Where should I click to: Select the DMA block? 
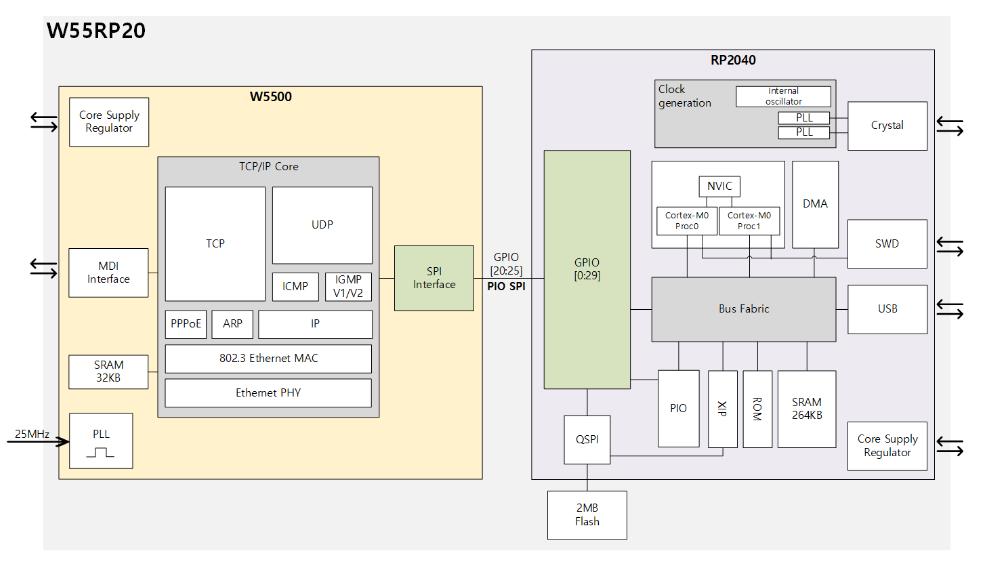tap(815, 204)
